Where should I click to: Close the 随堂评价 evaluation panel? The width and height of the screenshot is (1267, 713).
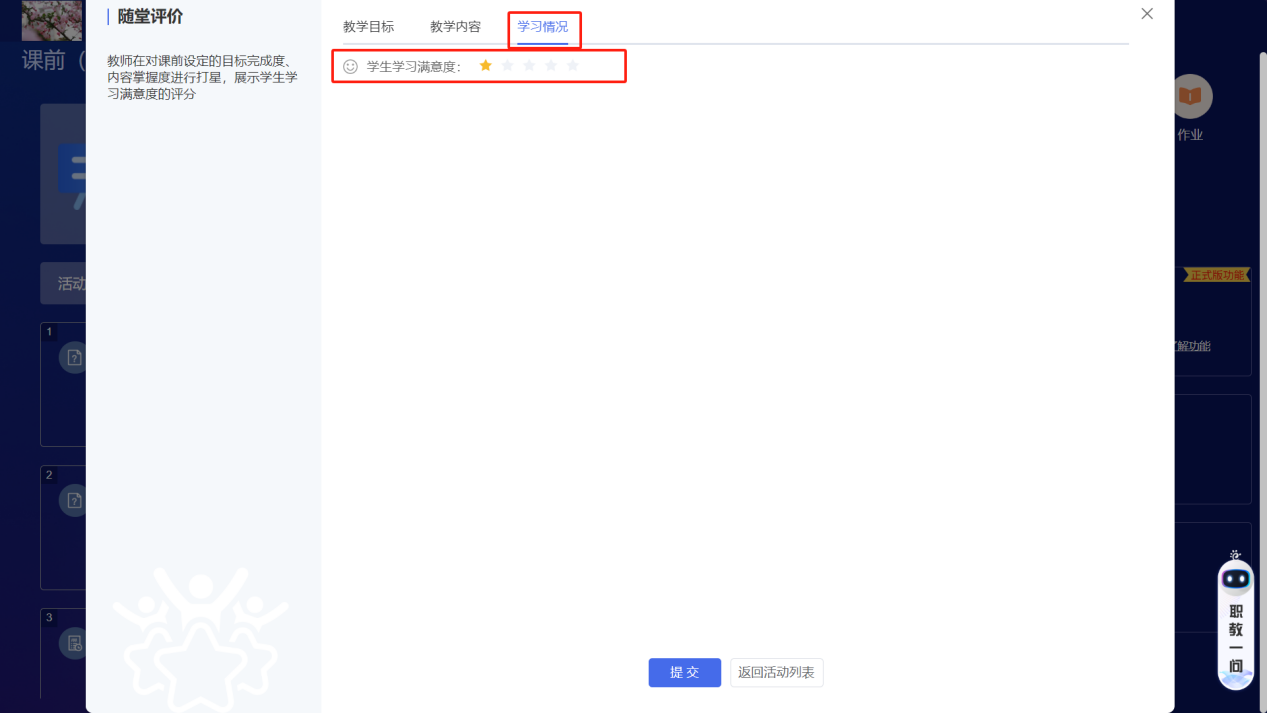coord(1146,14)
